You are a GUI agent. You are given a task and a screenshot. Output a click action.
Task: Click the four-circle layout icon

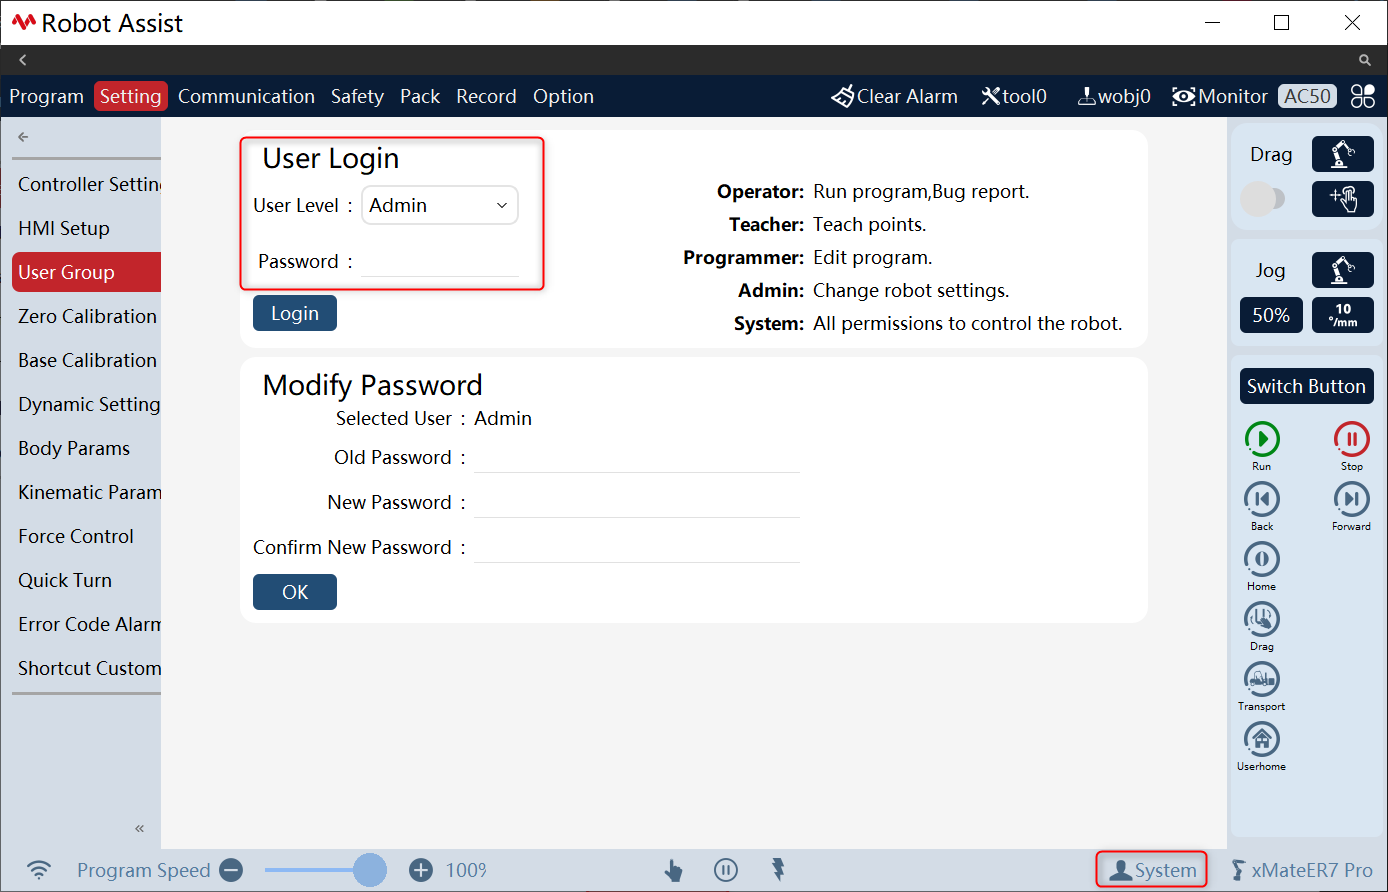click(x=1363, y=96)
